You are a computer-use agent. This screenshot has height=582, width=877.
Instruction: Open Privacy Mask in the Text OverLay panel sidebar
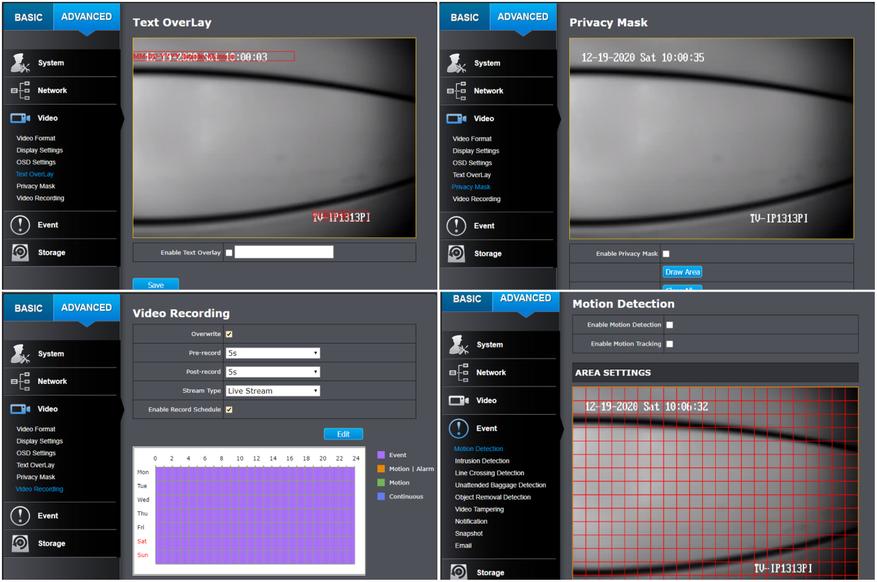click(x=36, y=186)
